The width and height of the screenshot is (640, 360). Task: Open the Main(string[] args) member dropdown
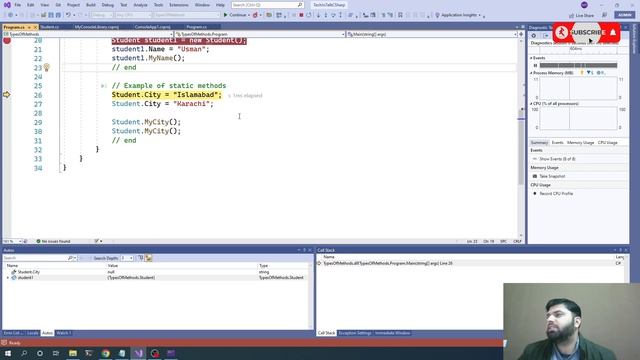point(432,34)
